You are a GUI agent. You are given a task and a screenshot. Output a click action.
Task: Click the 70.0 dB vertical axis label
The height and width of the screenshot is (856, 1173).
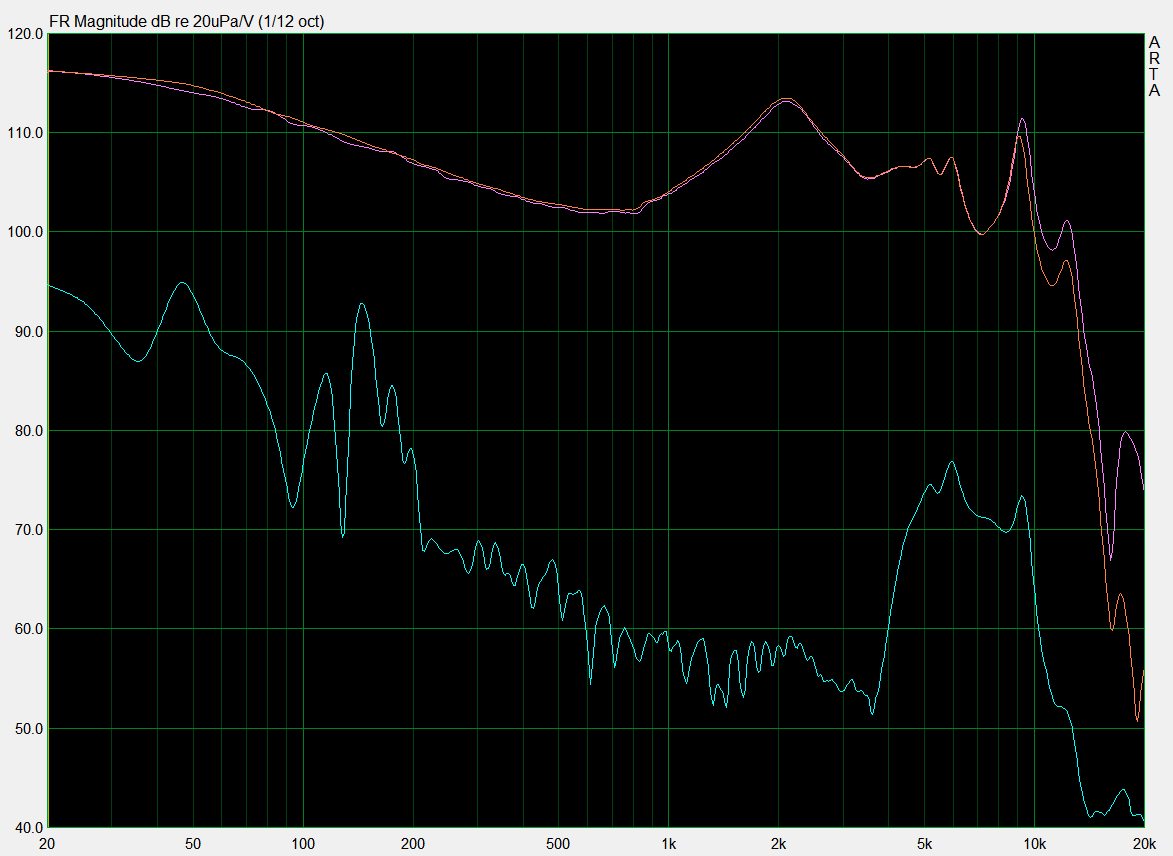pos(25,530)
